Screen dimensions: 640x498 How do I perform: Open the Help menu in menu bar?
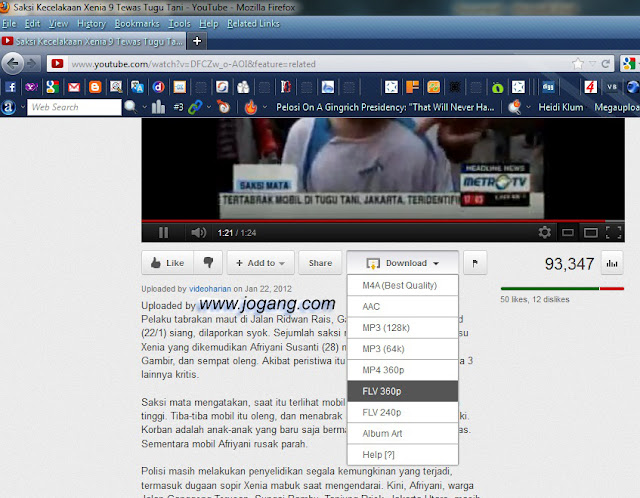209,24
